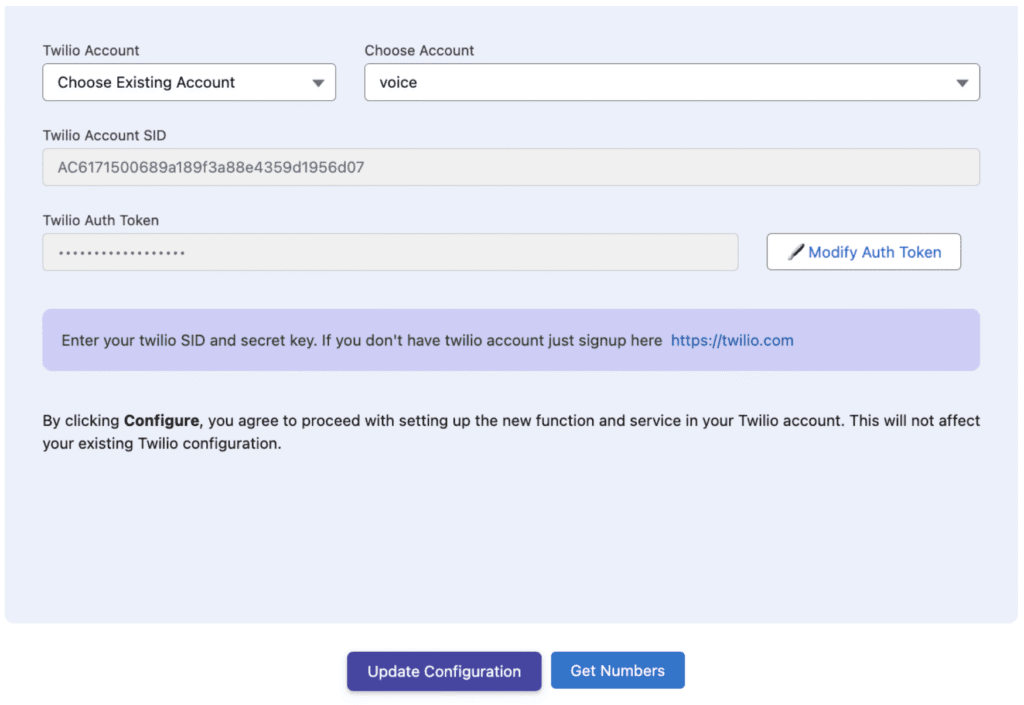Click the Twilio Auth Token label
The width and height of the screenshot is (1024, 705).
(x=100, y=220)
